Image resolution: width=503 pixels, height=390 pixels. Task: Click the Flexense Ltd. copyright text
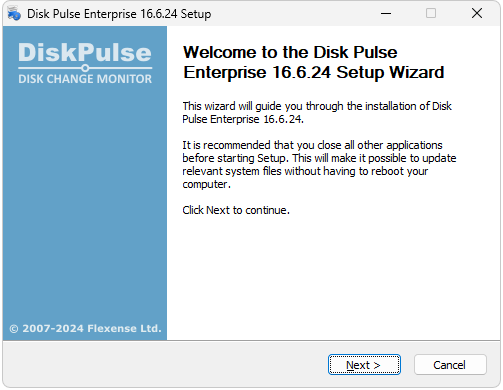(85, 329)
